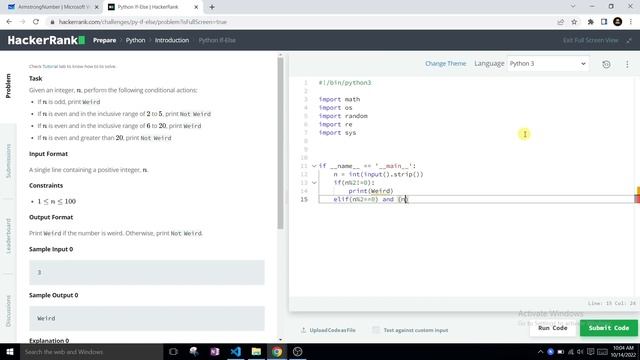Screen dimensions: 640x360
Task: Open the round taskbar app after Chrome
Action: click(298, 351)
